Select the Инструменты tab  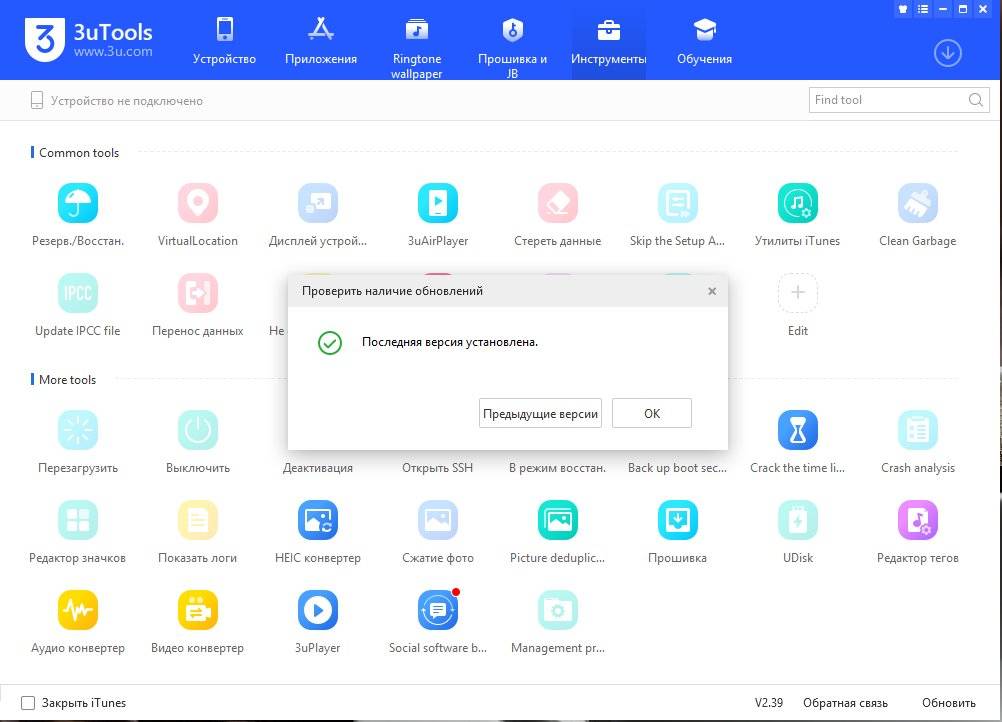tap(608, 40)
